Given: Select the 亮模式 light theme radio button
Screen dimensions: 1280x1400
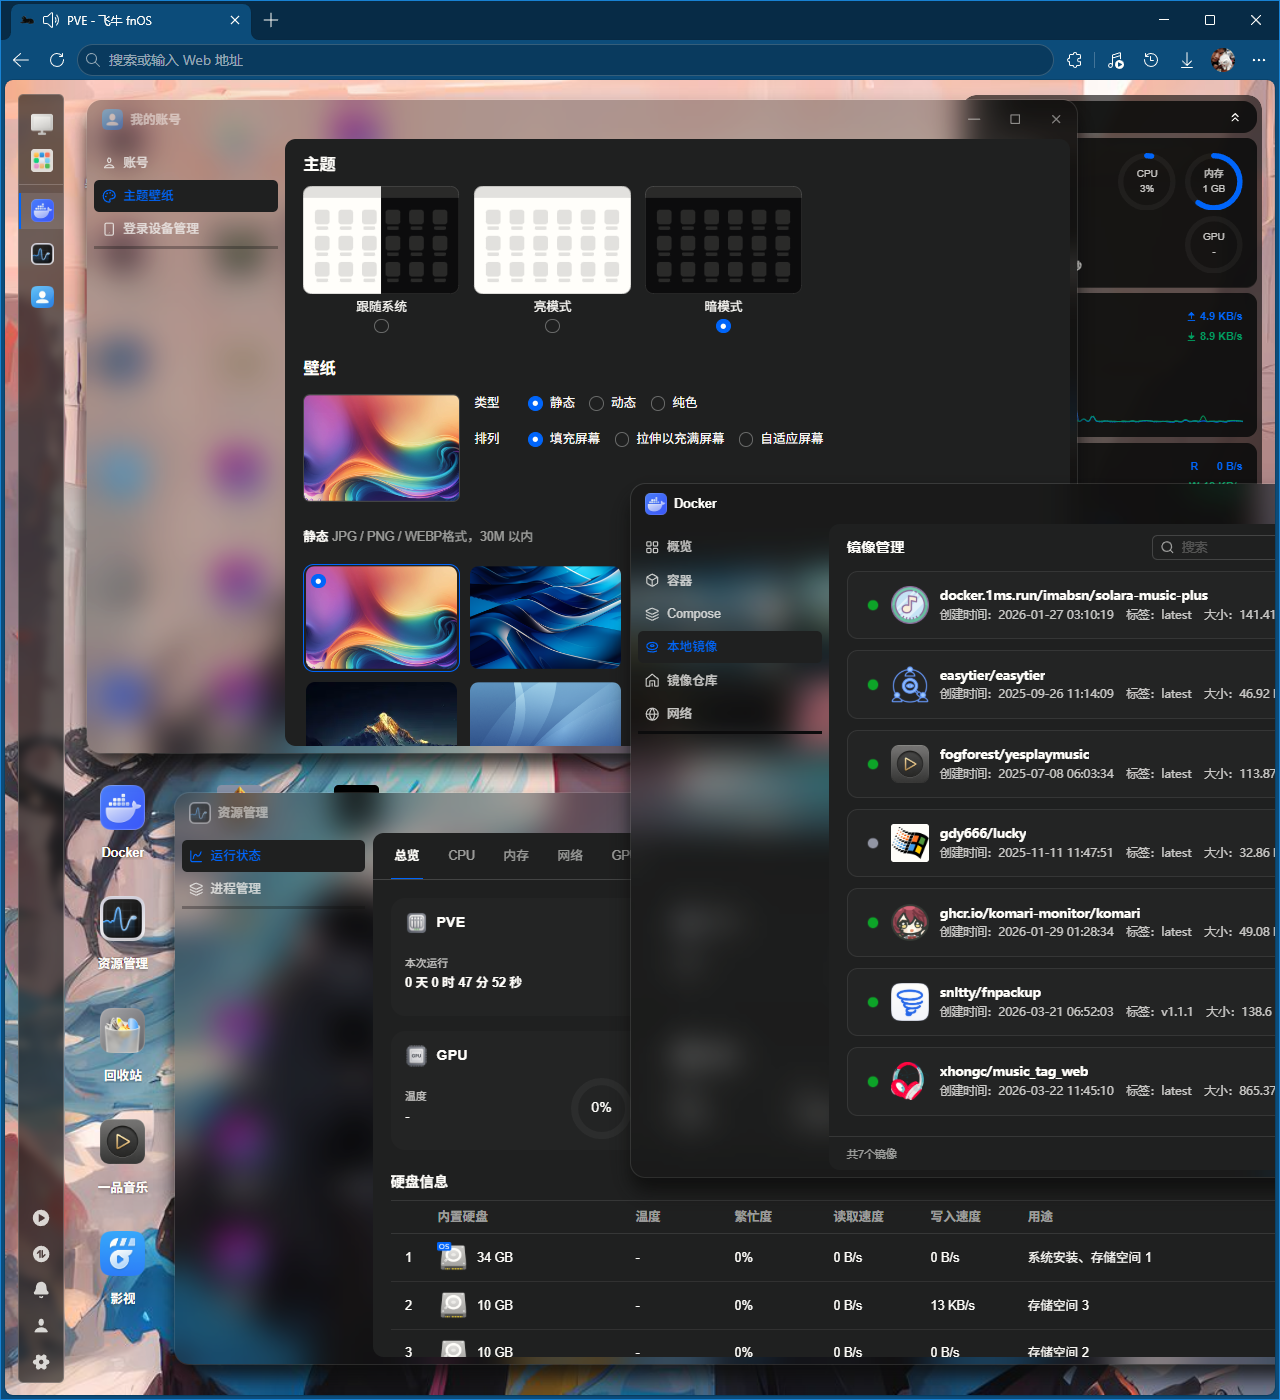Looking at the screenshot, I should pyautogui.click(x=552, y=326).
